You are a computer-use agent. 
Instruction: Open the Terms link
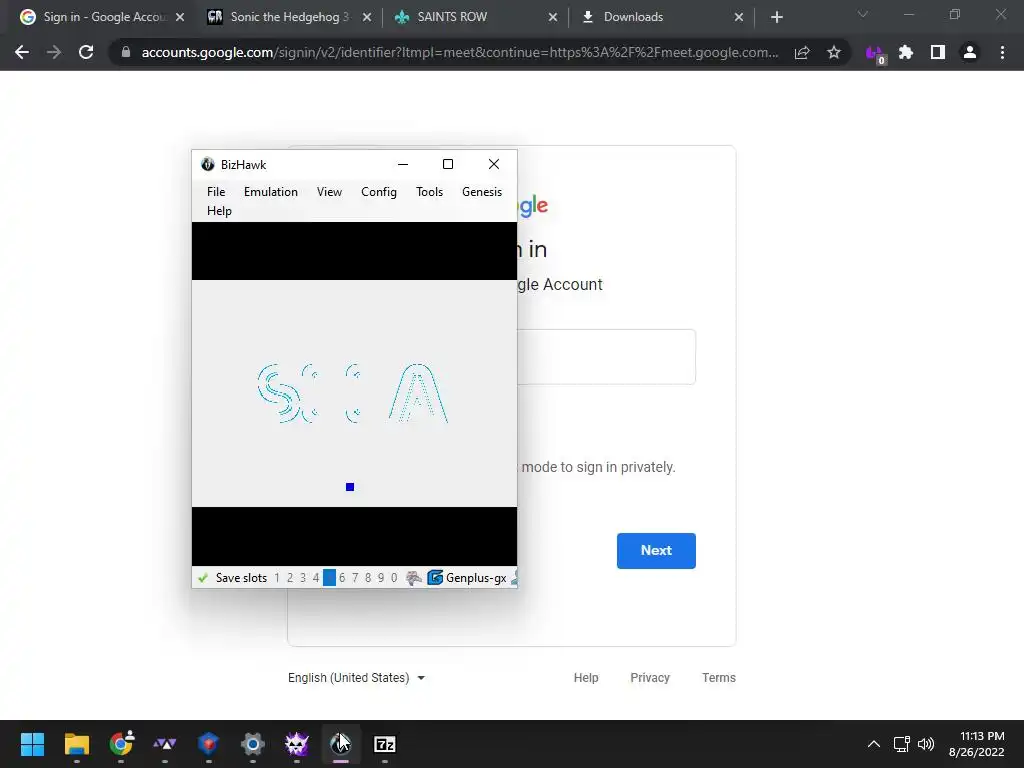pyautogui.click(x=718, y=678)
